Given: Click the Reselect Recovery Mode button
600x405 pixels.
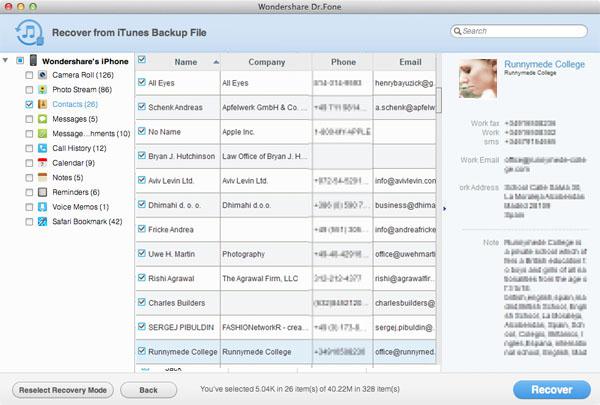Looking at the screenshot, I should [x=63, y=390].
